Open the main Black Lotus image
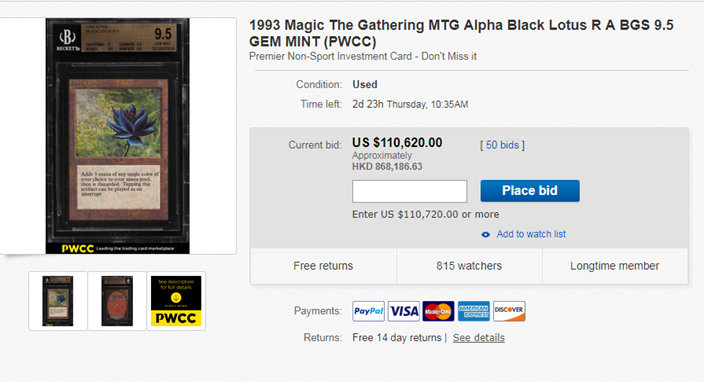704x382 pixels. (x=118, y=136)
